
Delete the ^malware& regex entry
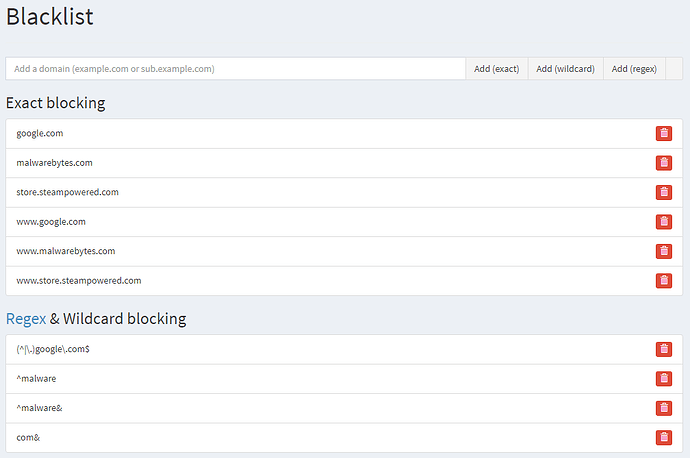[664, 408]
